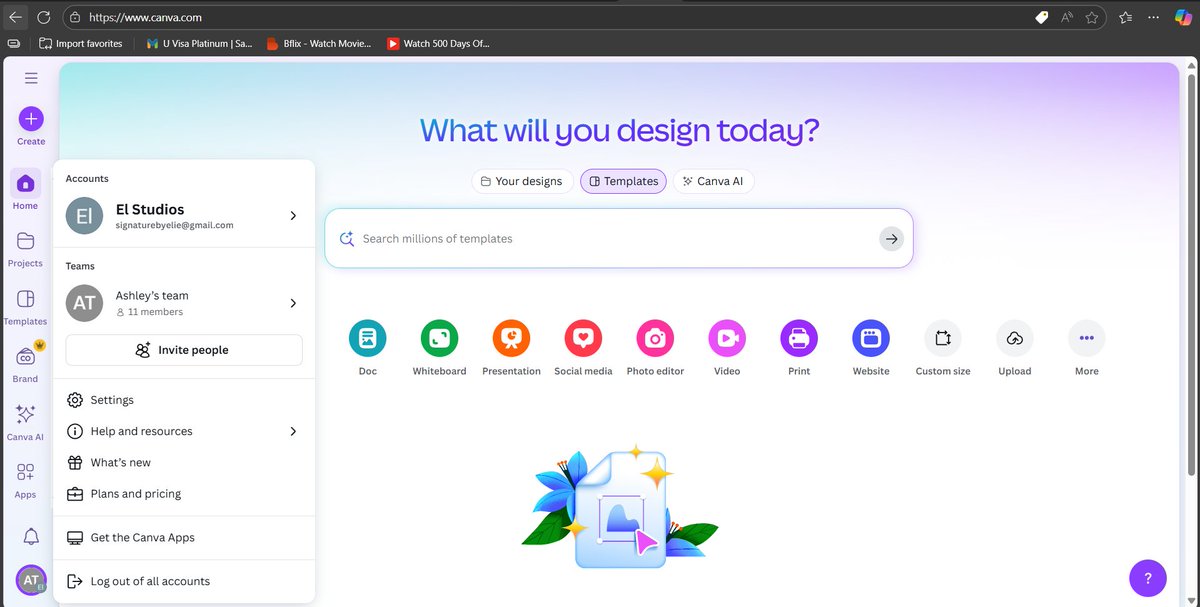Open Settings from account menu
Viewport: 1200px width, 607px height.
pos(184,400)
